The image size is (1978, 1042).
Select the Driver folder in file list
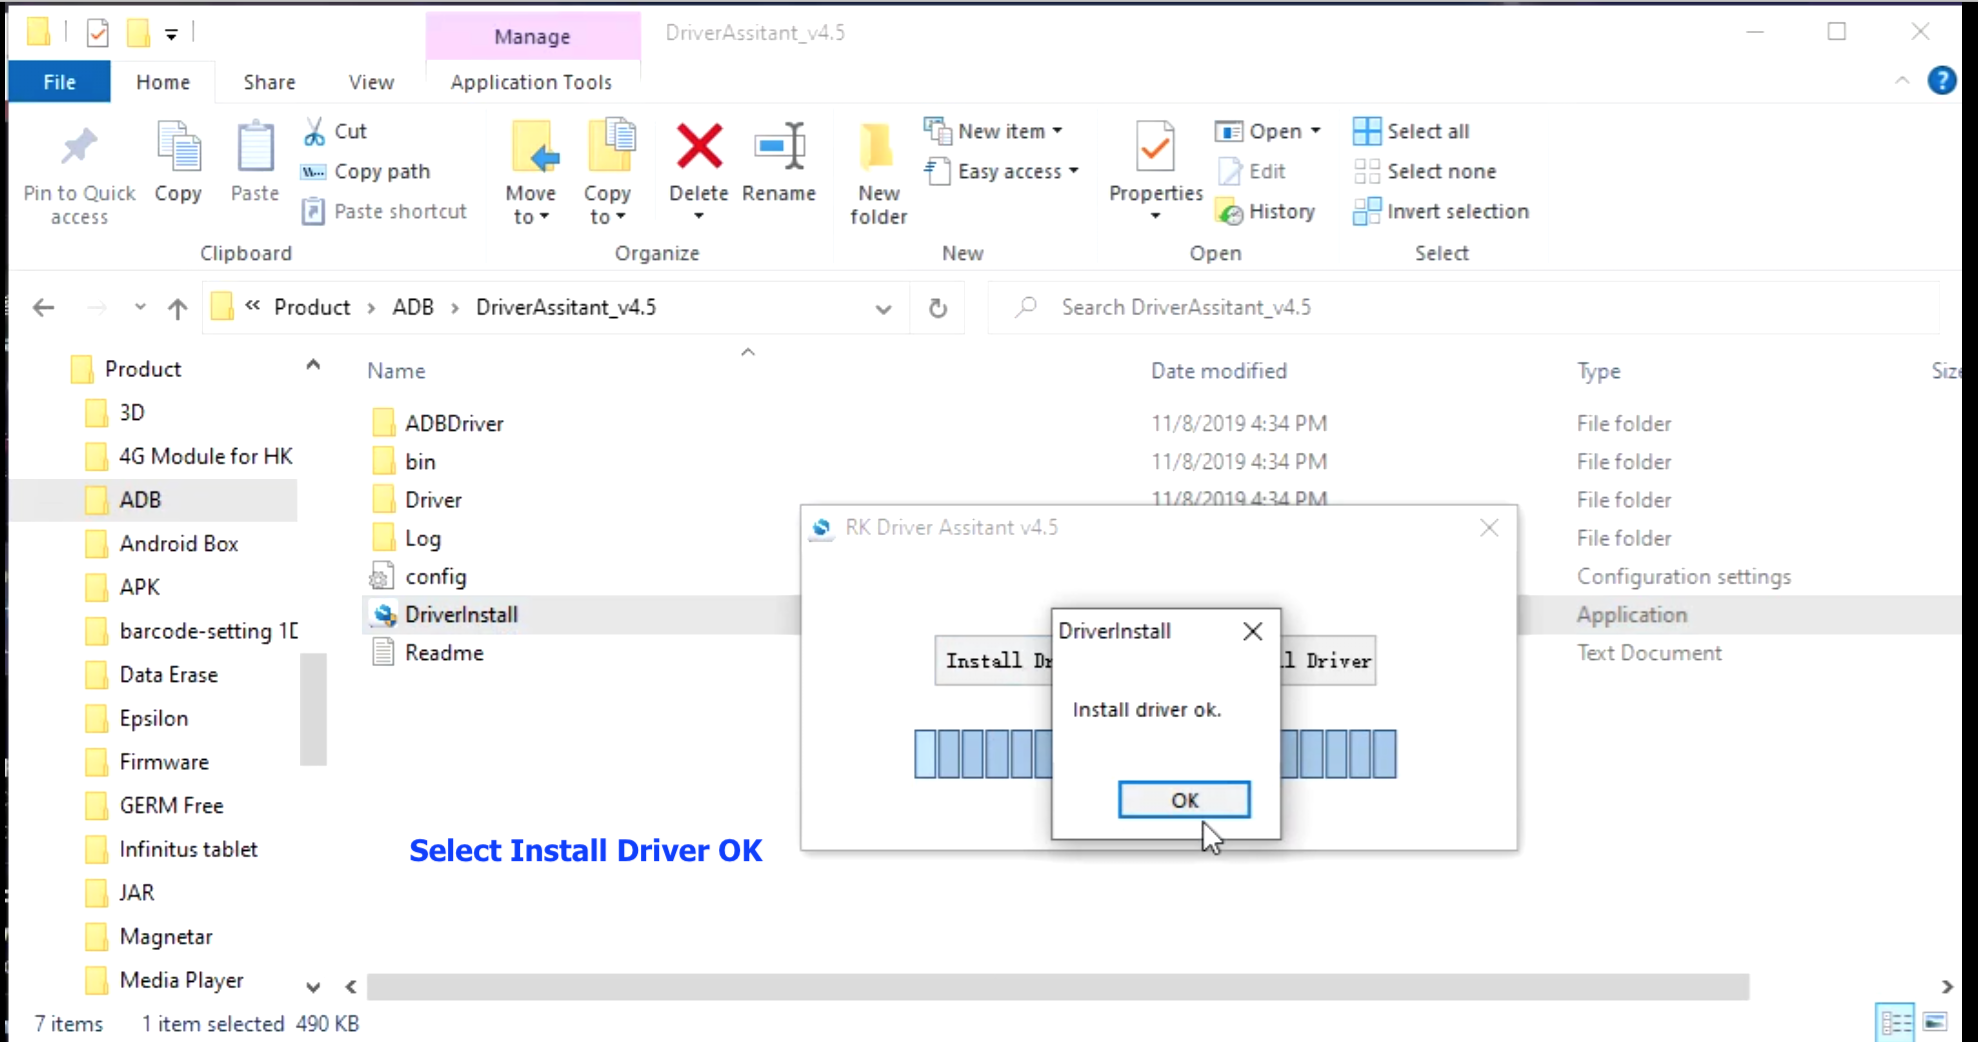433,500
